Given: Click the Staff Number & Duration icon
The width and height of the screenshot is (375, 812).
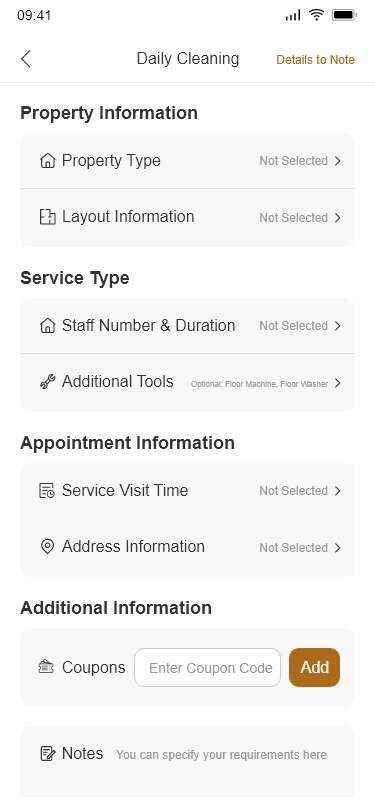Looking at the screenshot, I should (47, 326).
